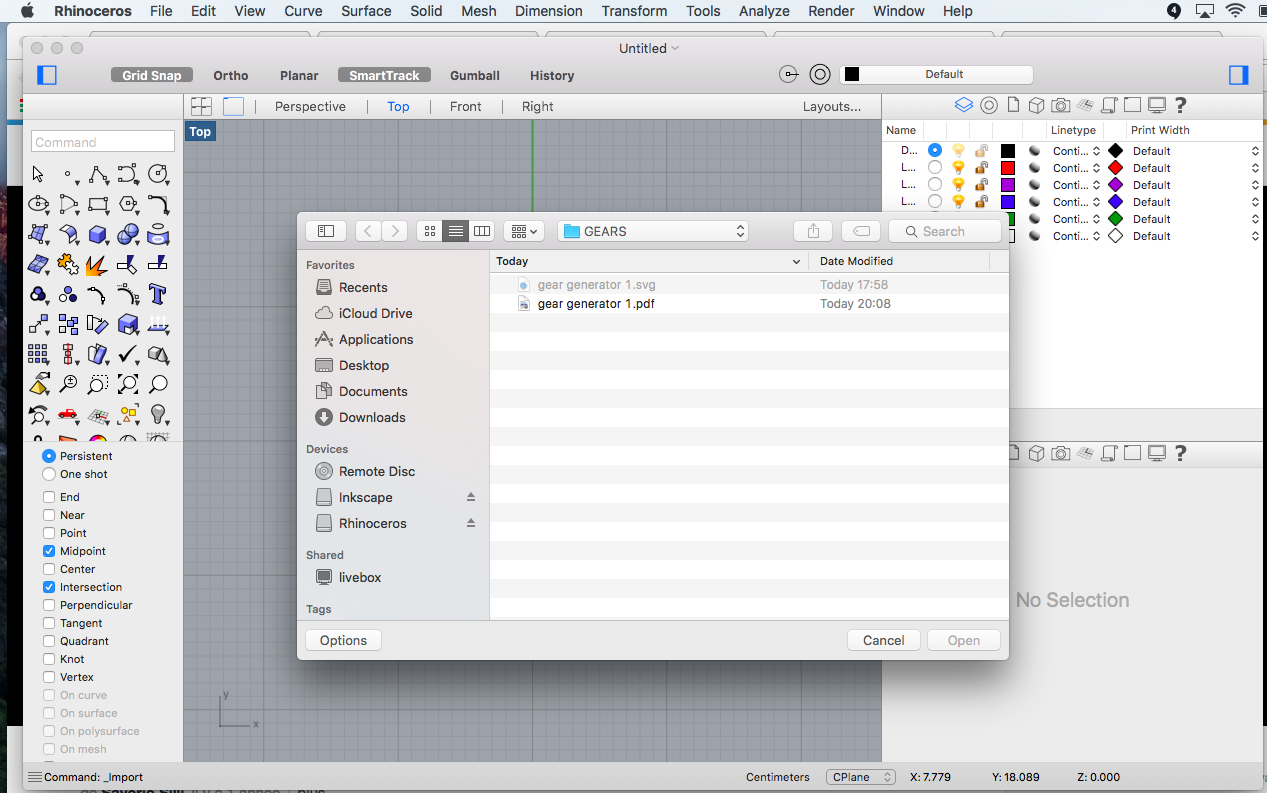Open the Curve menu
The height and width of the screenshot is (793, 1267).
click(x=303, y=11)
